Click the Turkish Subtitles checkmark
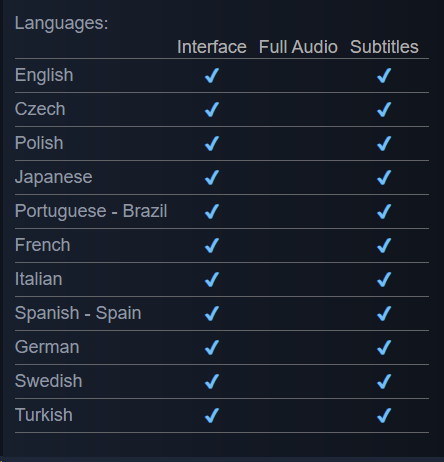Viewport: 444px width, 462px height. point(384,416)
